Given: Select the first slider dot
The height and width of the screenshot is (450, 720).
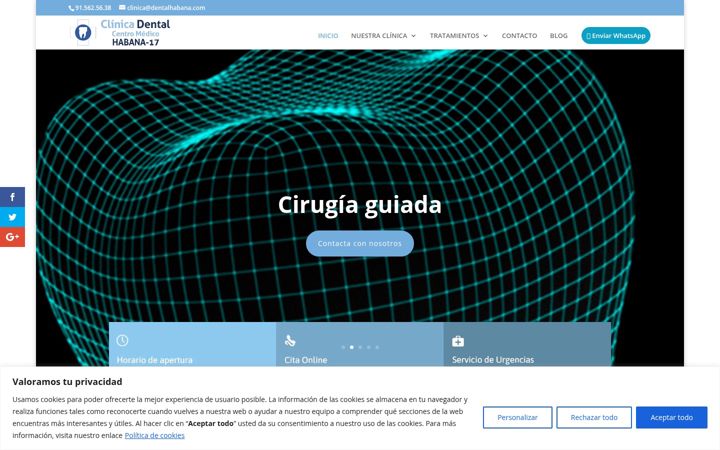Looking at the screenshot, I should (x=343, y=347).
